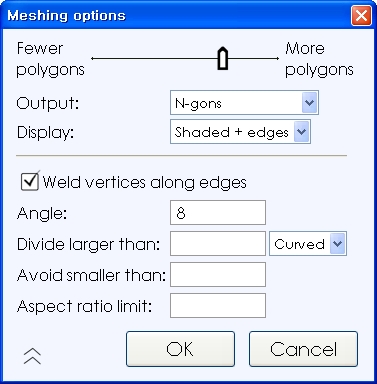Screen dimensions: 377x384
Task: Click the arrow on the Curved dropdown
Action: pos(338,244)
